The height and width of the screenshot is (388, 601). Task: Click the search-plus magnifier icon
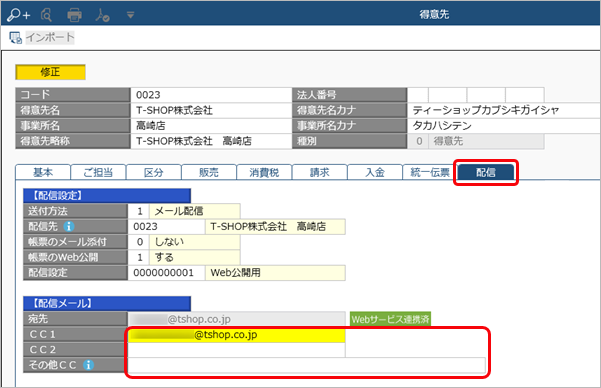point(18,15)
